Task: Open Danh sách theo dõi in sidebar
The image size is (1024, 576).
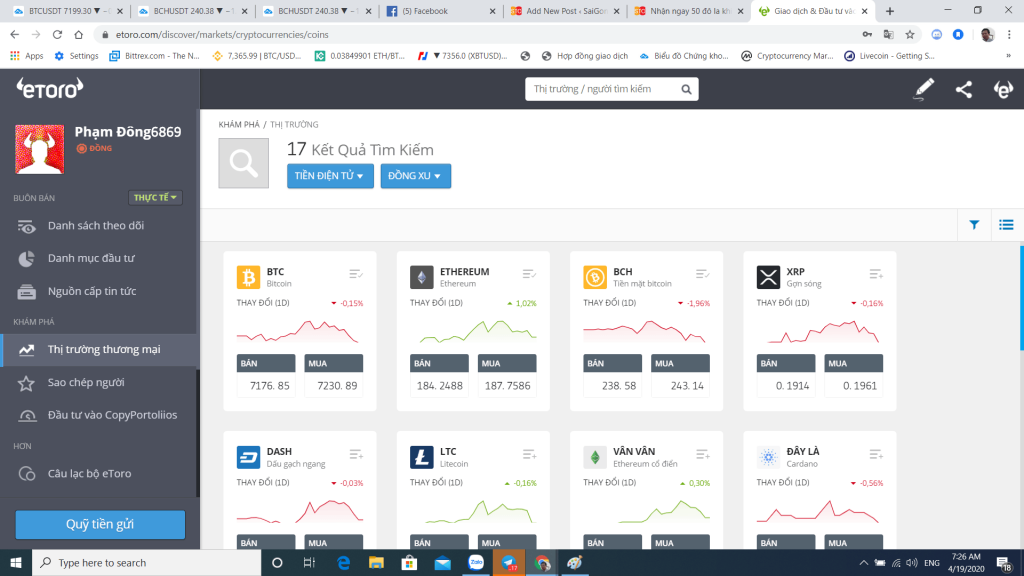Action: 96,226
